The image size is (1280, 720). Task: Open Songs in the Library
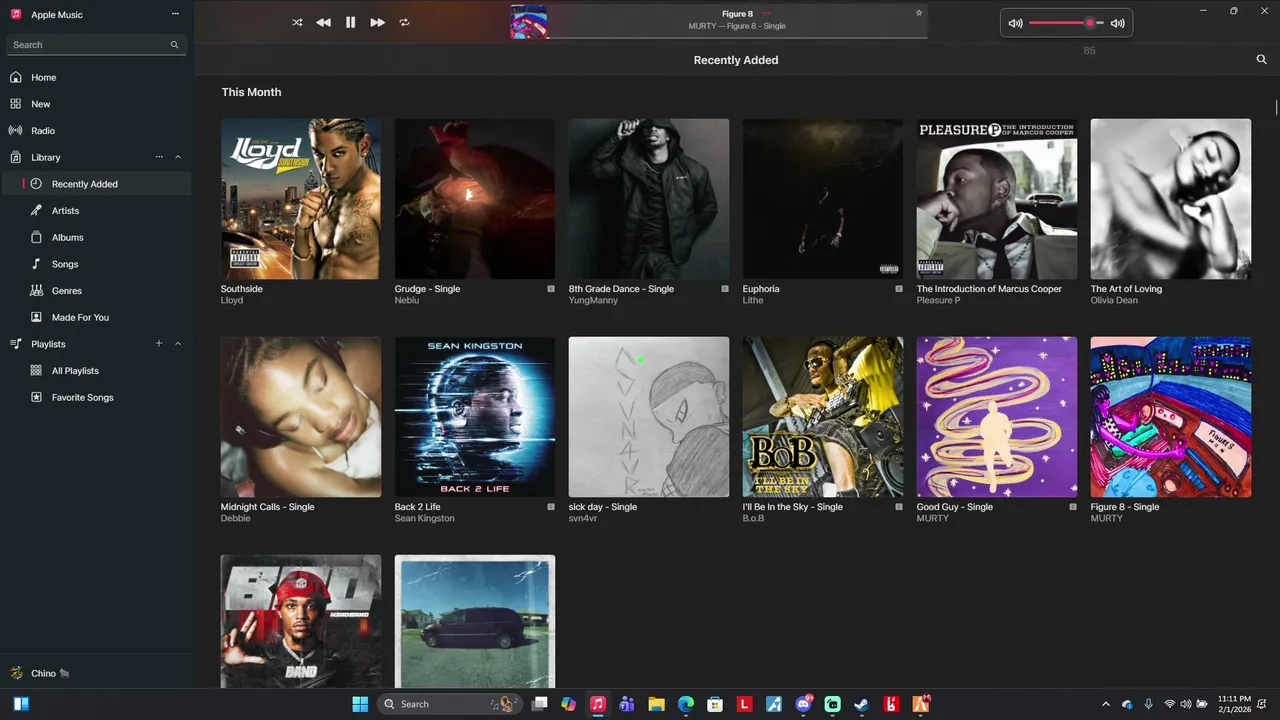click(x=96, y=264)
